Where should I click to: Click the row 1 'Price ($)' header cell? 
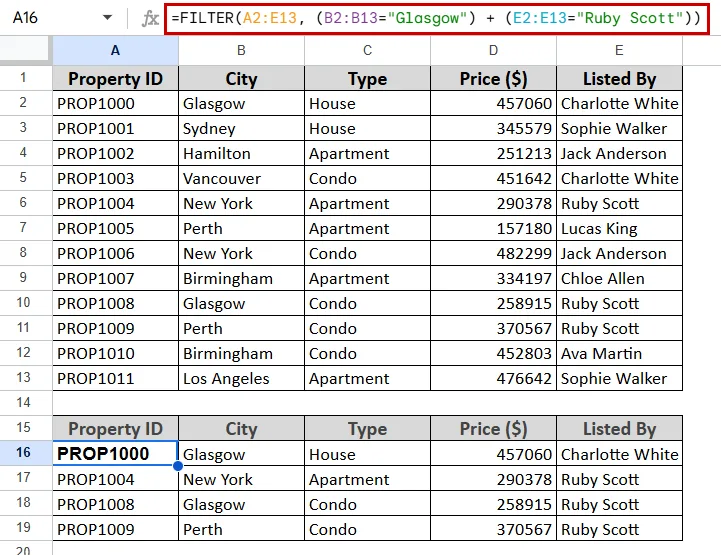(x=493, y=78)
